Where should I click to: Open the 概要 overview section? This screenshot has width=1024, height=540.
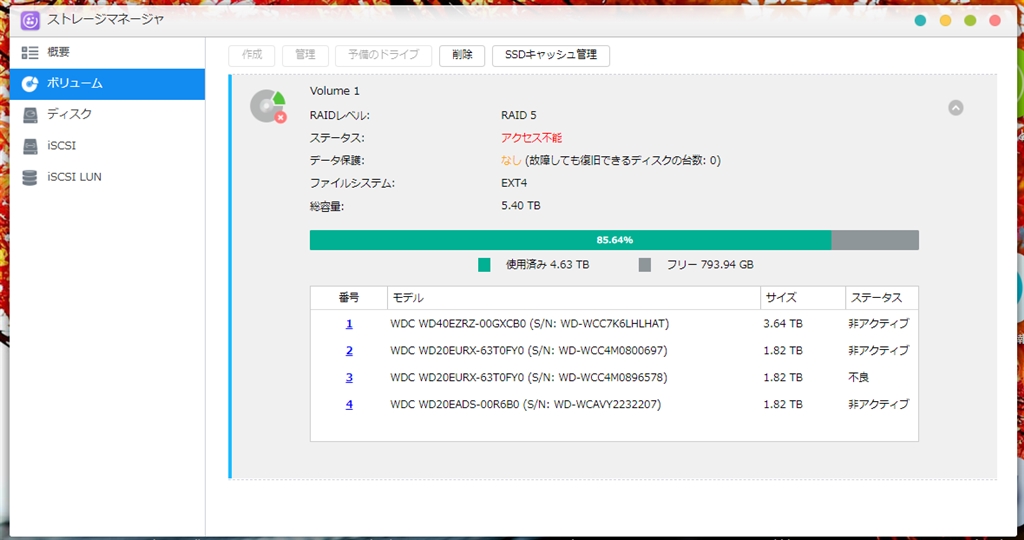(x=107, y=53)
